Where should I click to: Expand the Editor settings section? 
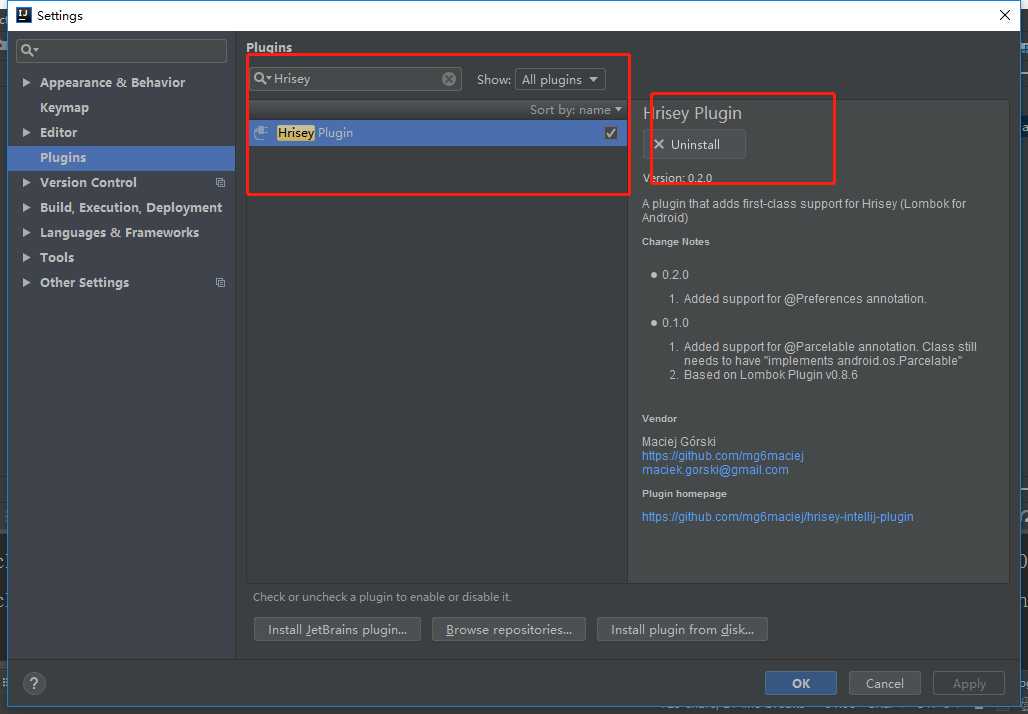click(x=27, y=132)
